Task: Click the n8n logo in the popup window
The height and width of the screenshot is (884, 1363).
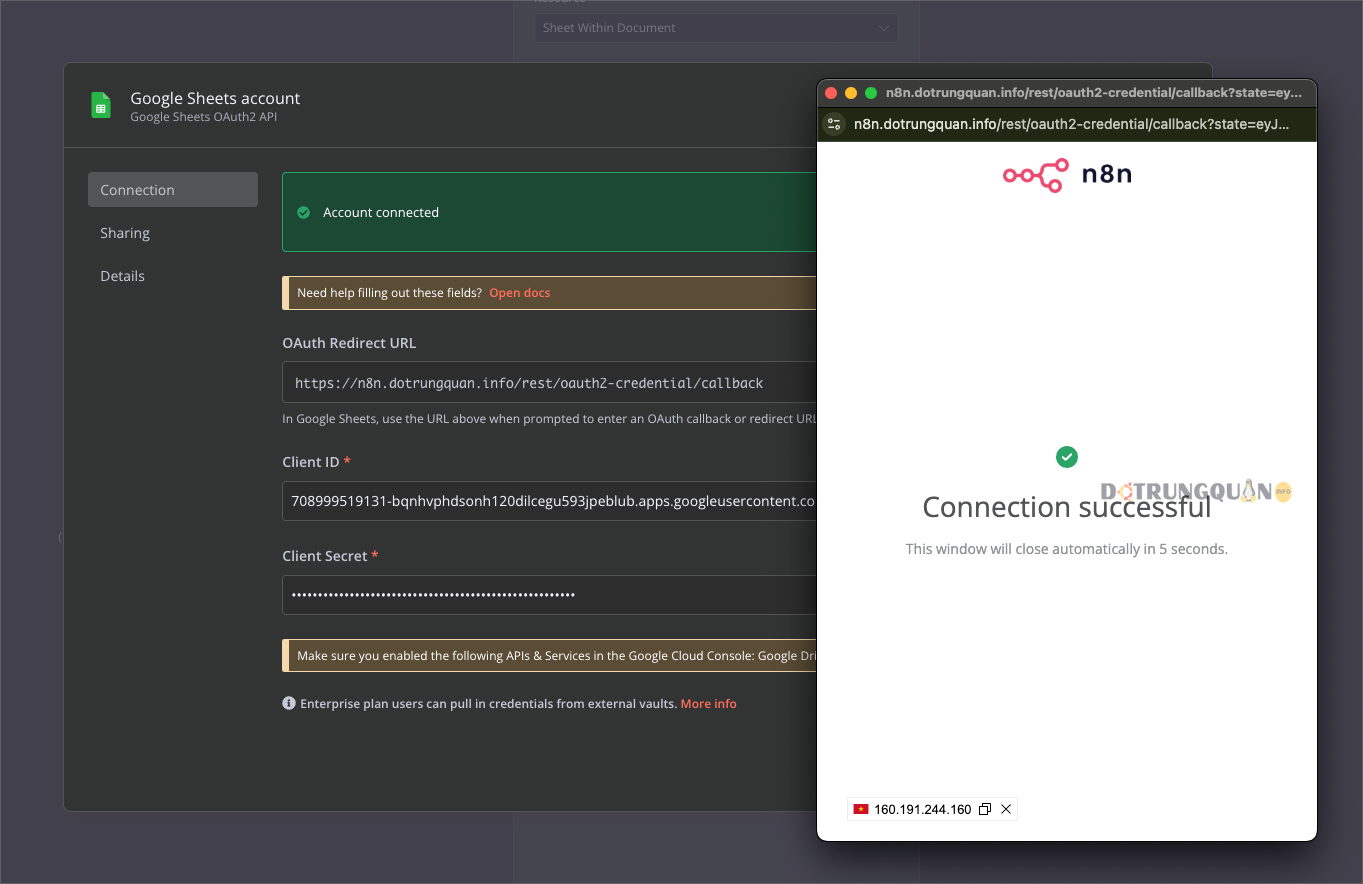Action: click(1067, 175)
